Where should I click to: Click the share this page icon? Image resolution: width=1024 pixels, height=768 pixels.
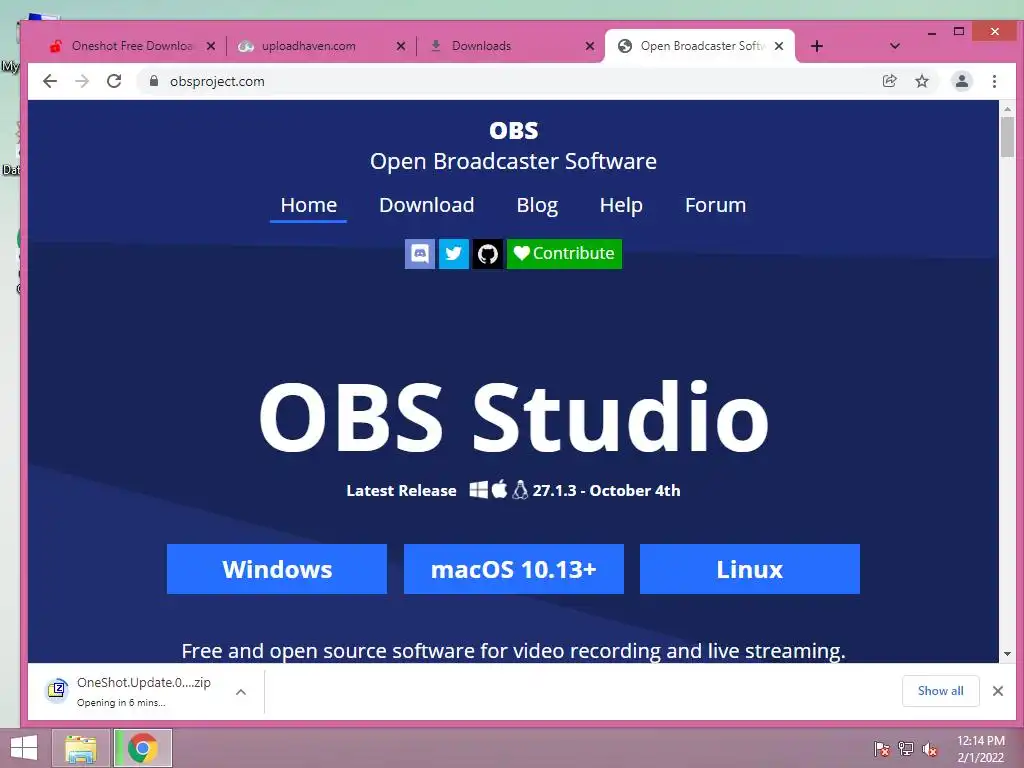coord(889,81)
